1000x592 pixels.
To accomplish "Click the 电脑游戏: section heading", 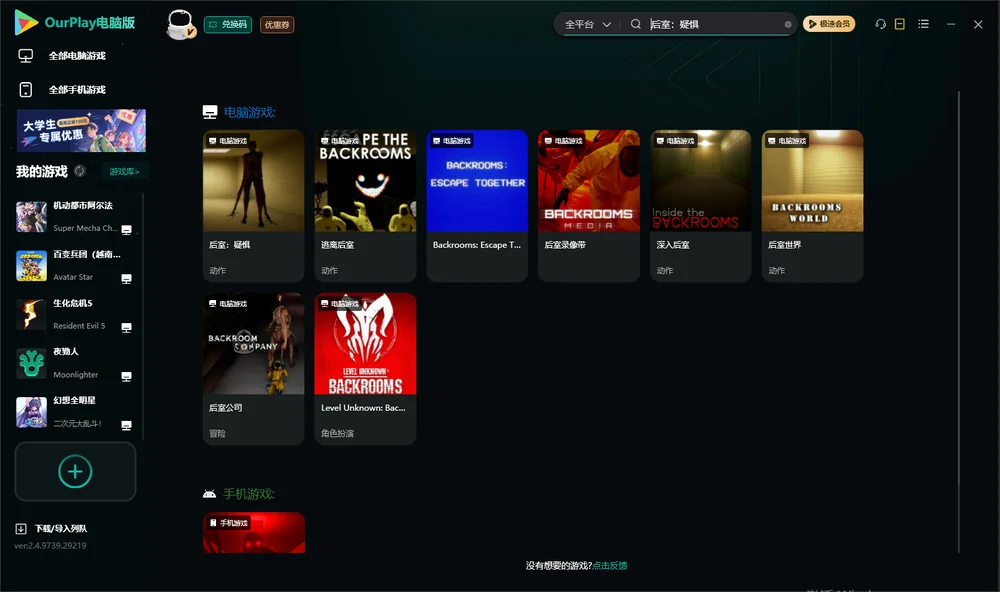I will click(x=249, y=112).
